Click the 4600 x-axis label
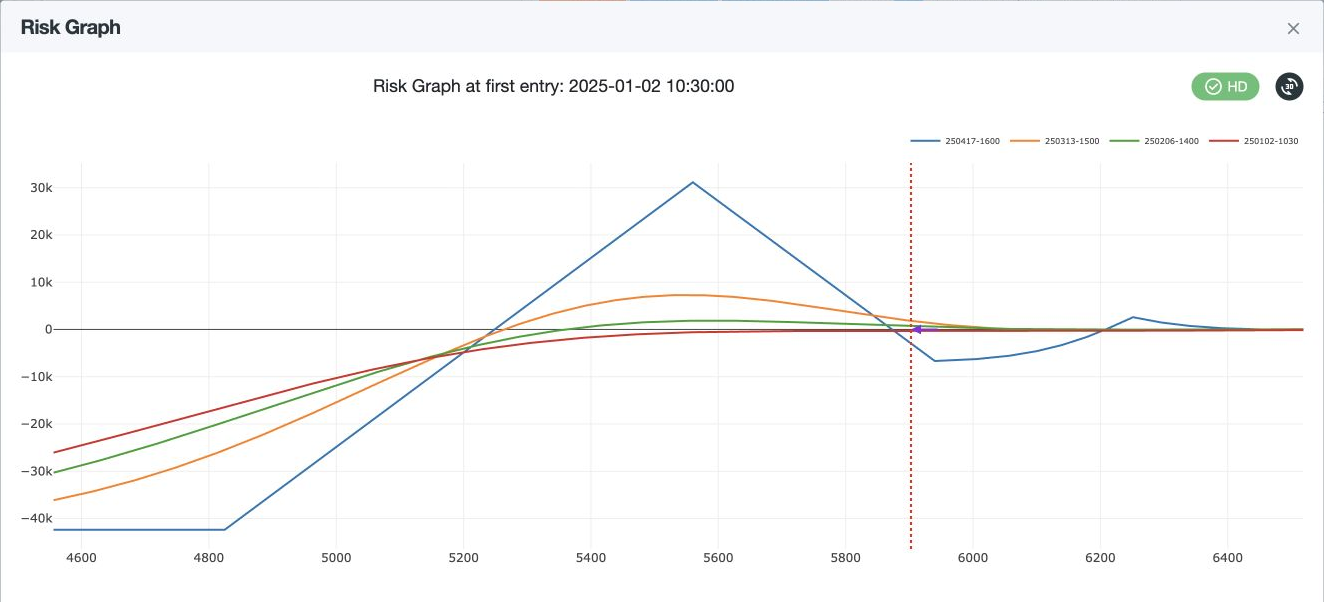 [82, 558]
